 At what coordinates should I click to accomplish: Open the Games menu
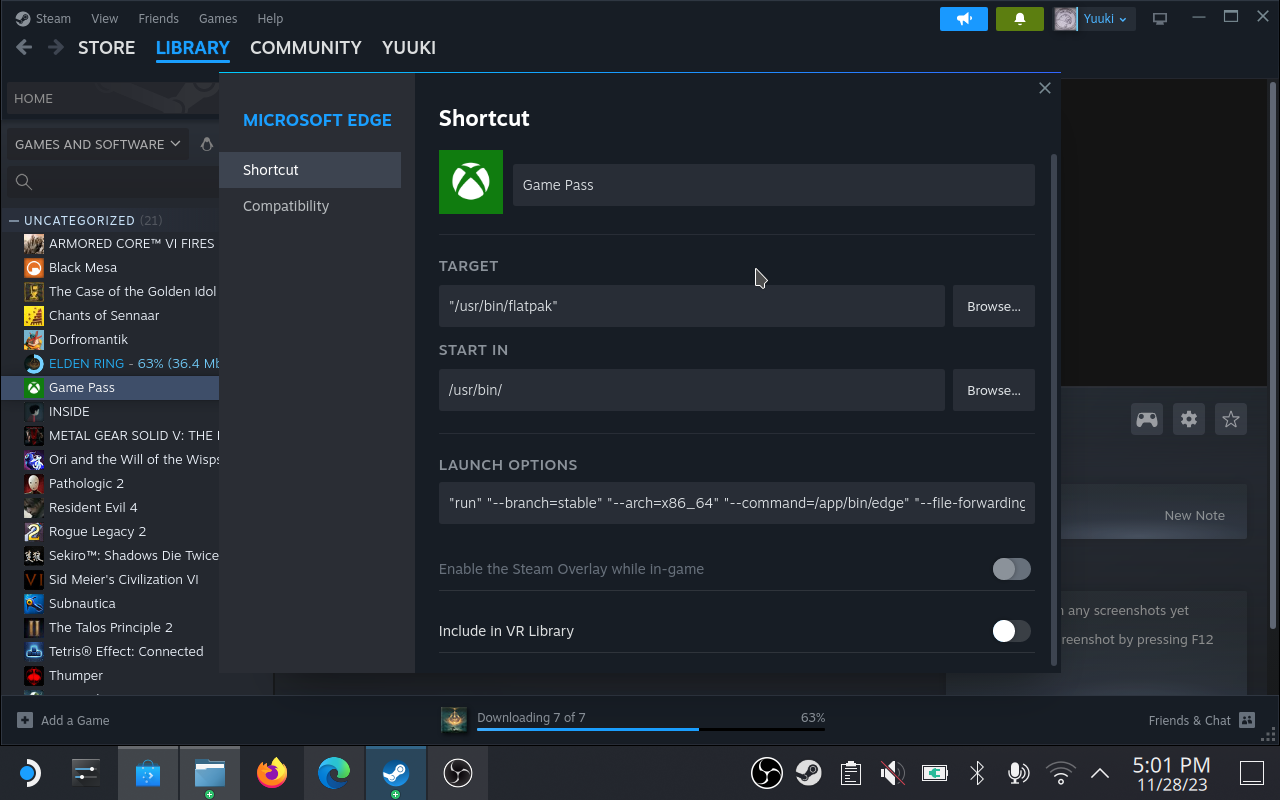coord(218,18)
